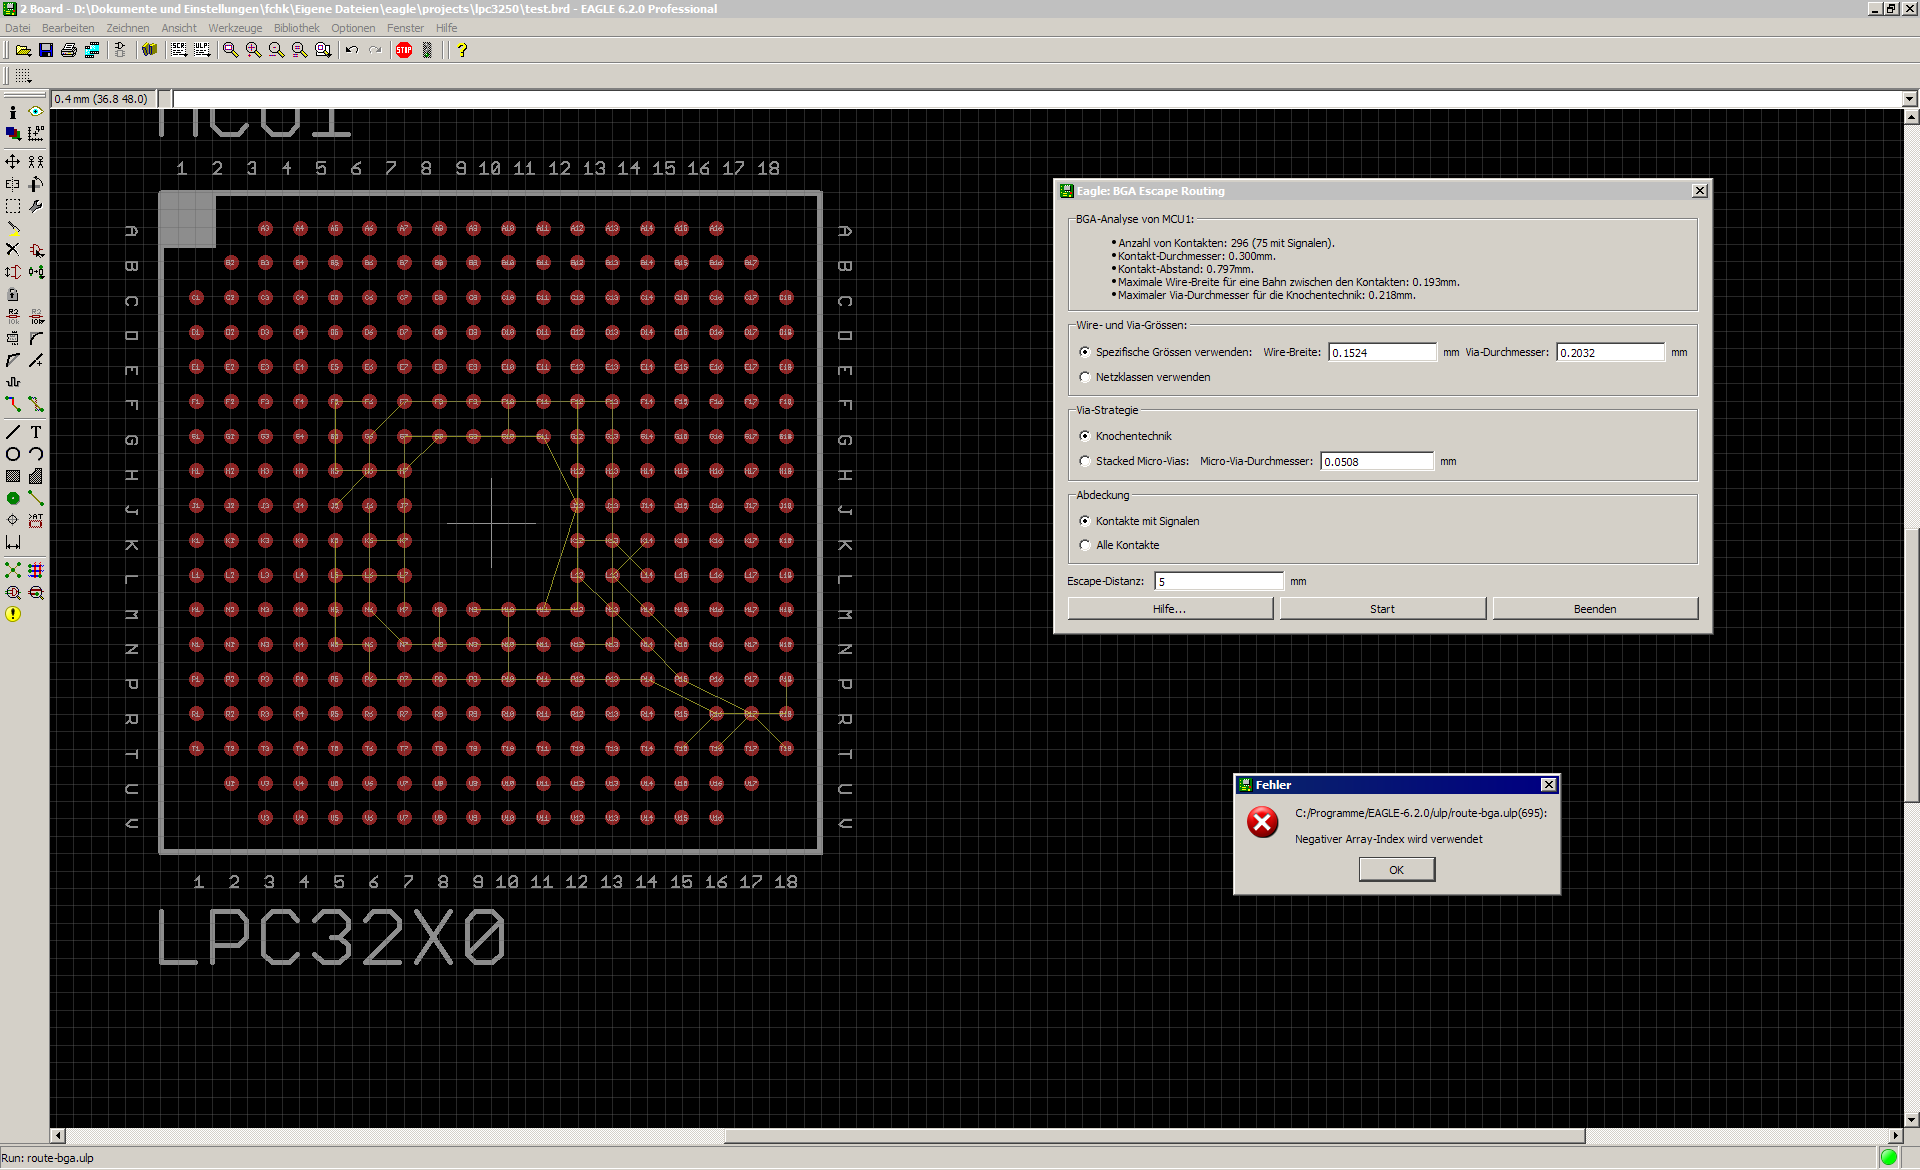Open the Werkzeuge menu

(235, 28)
